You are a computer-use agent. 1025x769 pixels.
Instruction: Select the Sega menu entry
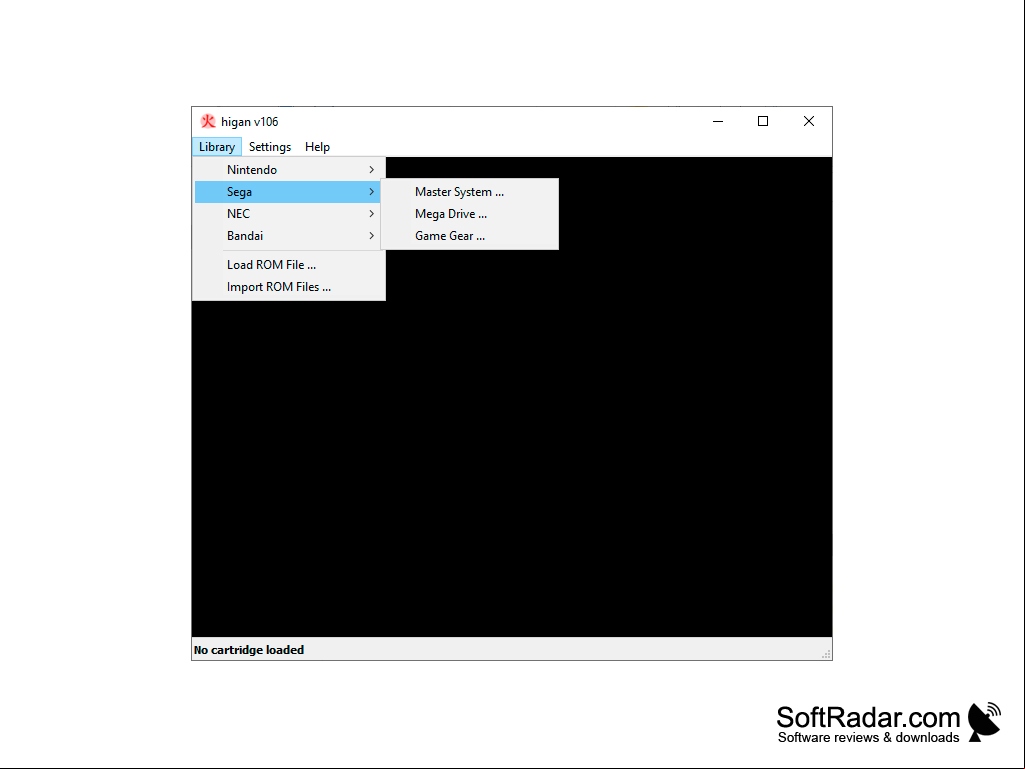click(x=288, y=192)
